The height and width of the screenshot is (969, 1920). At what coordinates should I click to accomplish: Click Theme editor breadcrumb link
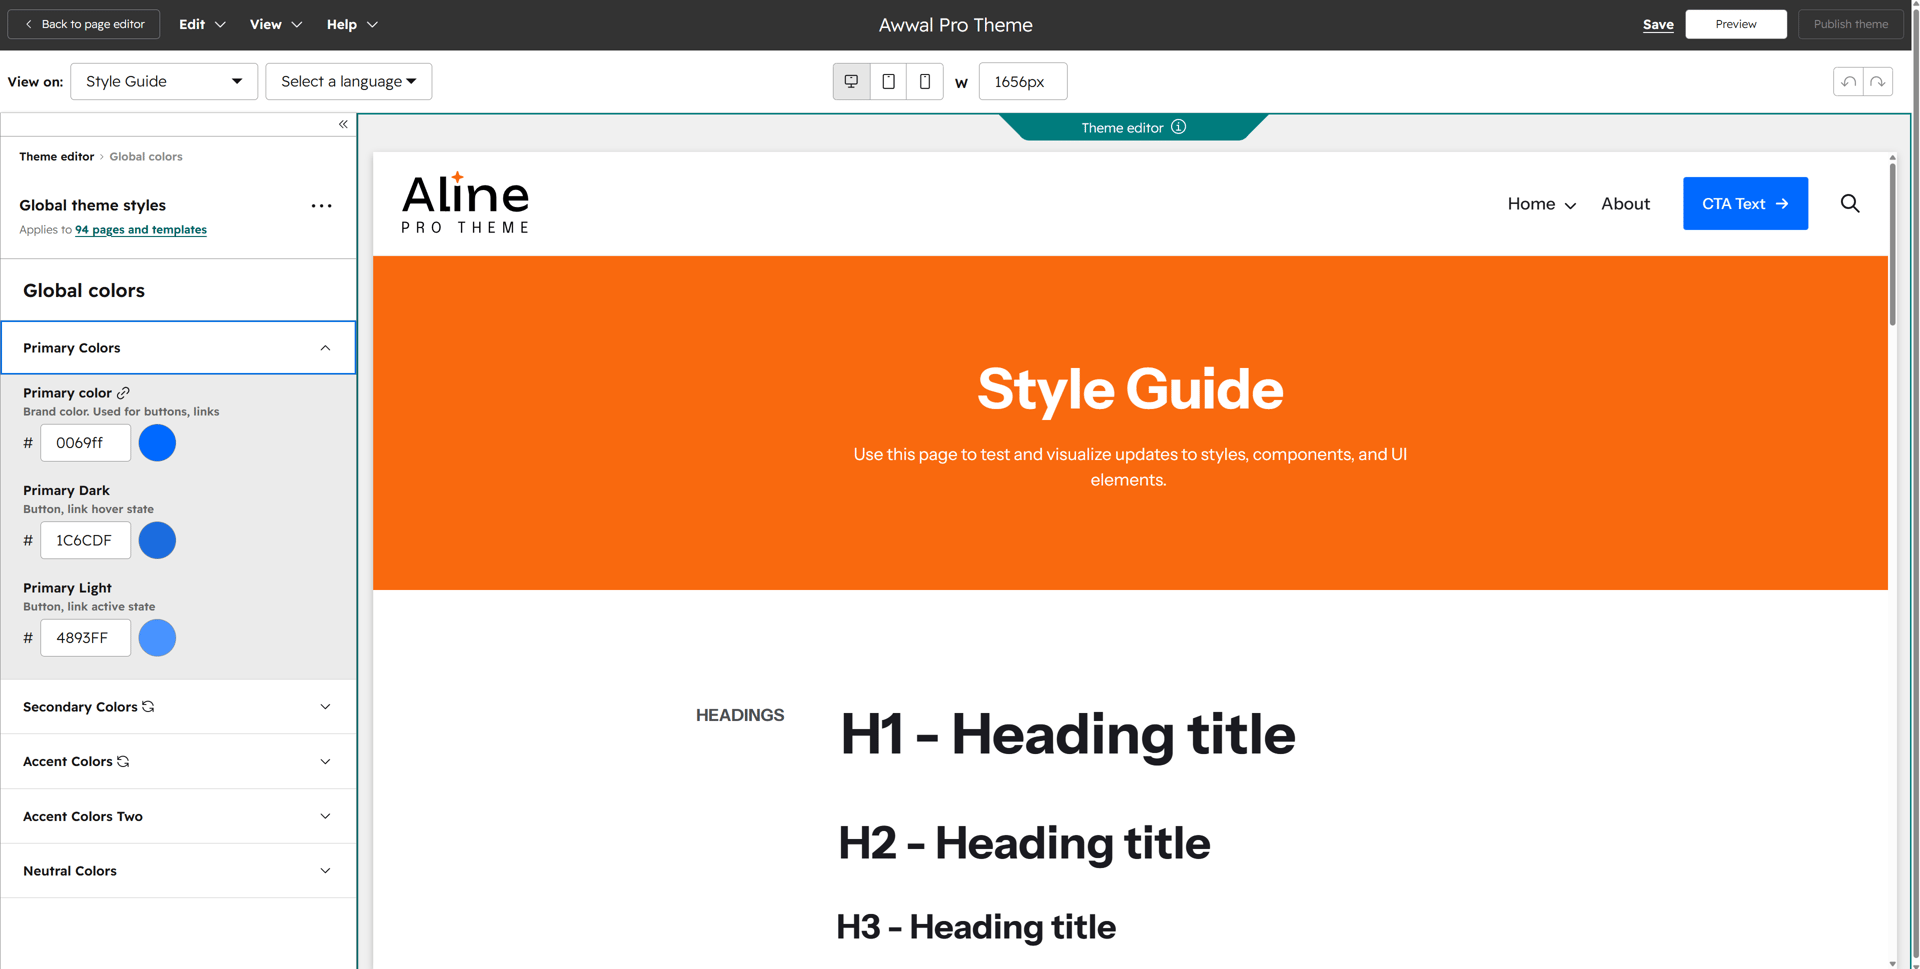pos(56,157)
